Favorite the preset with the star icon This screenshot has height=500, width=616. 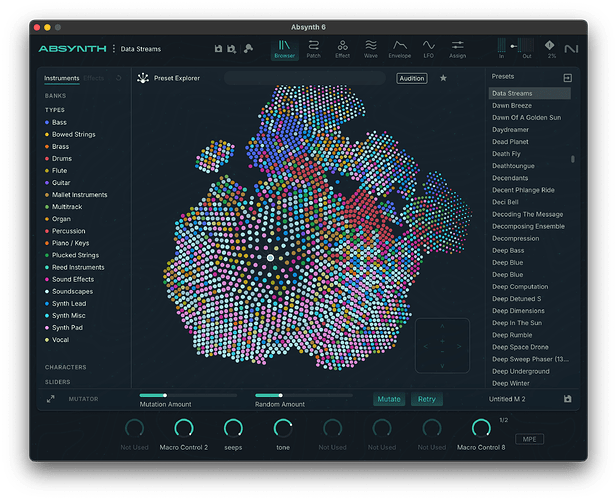443,78
